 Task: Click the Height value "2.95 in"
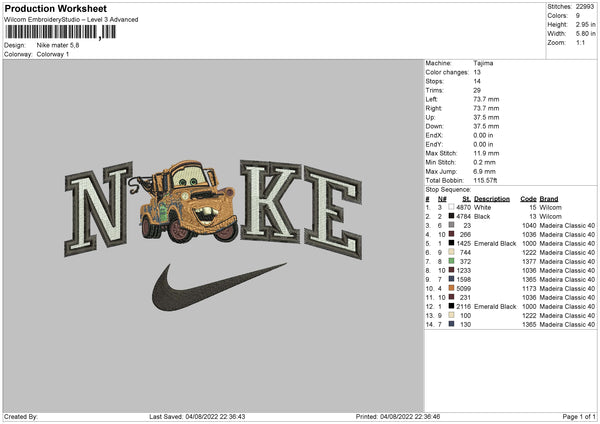tap(585, 24)
